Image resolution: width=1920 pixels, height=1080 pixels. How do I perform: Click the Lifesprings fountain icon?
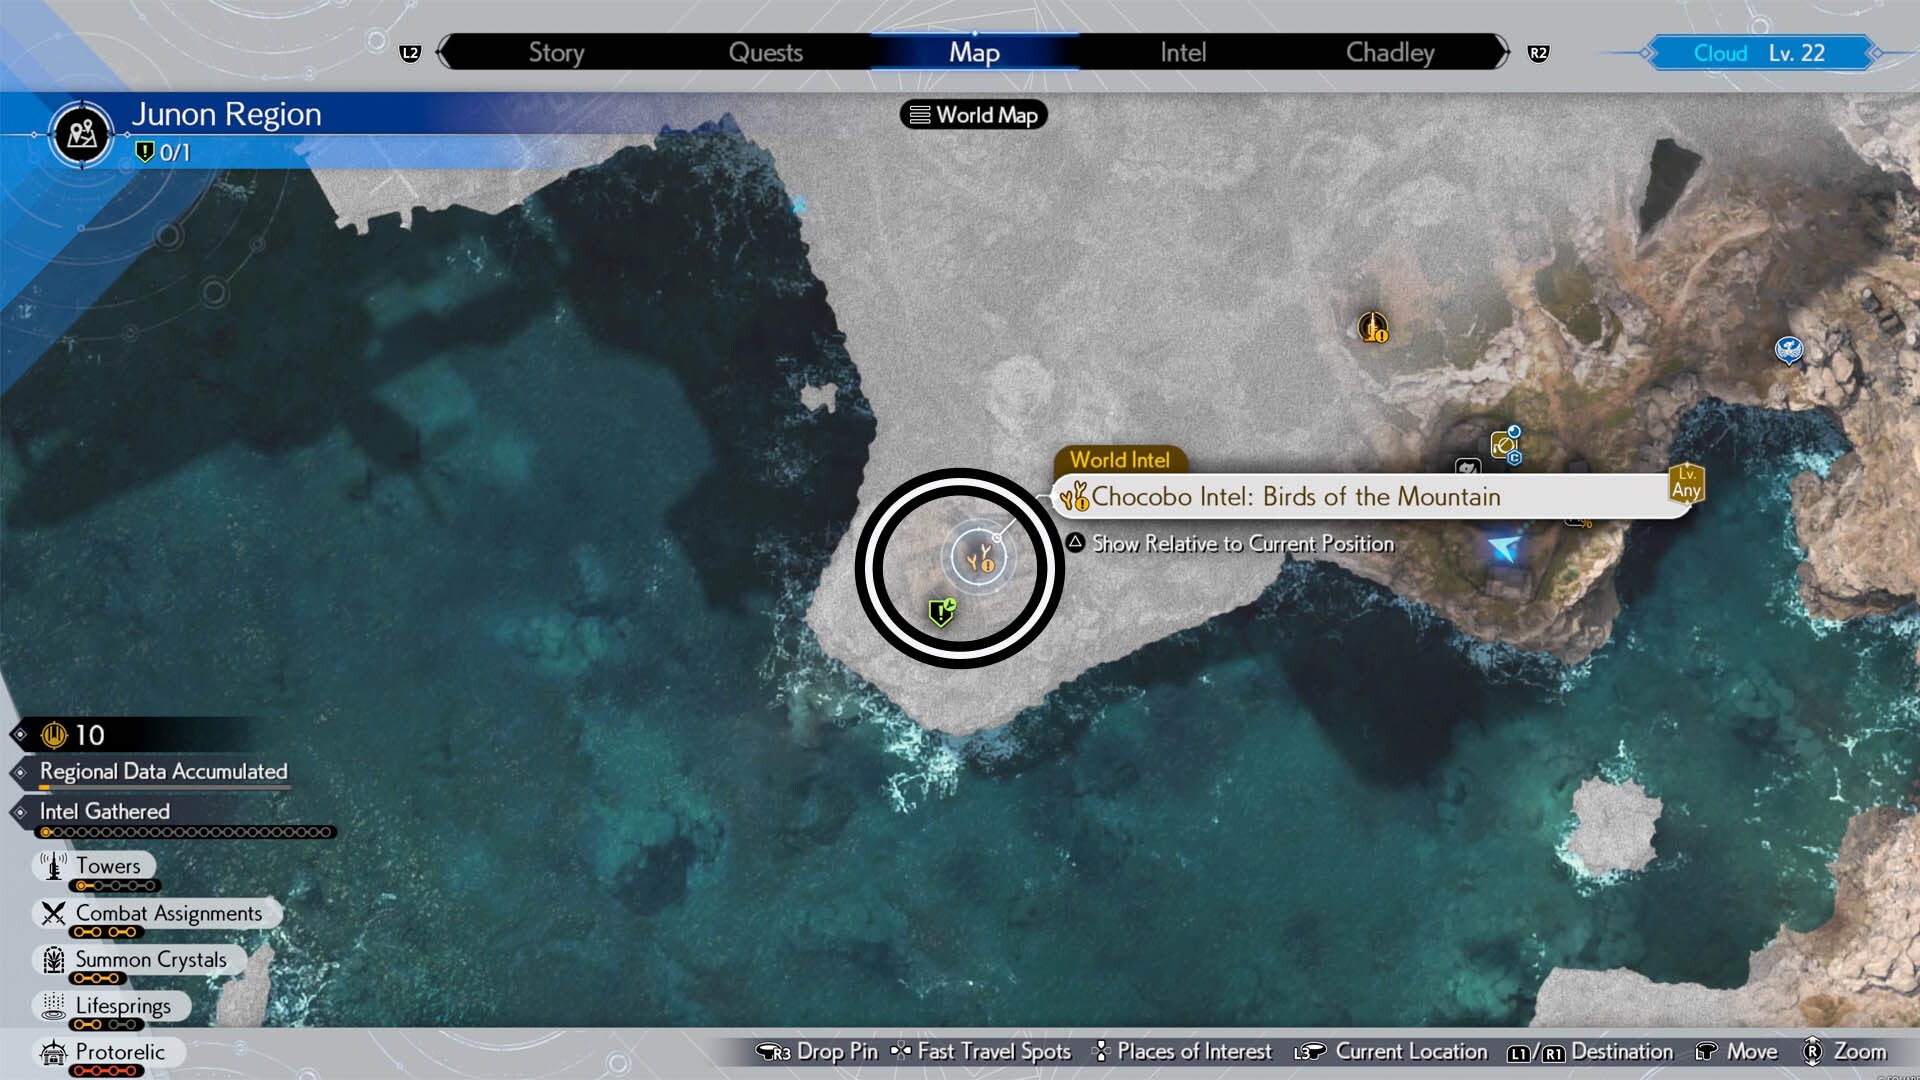pyautogui.click(x=54, y=1006)
